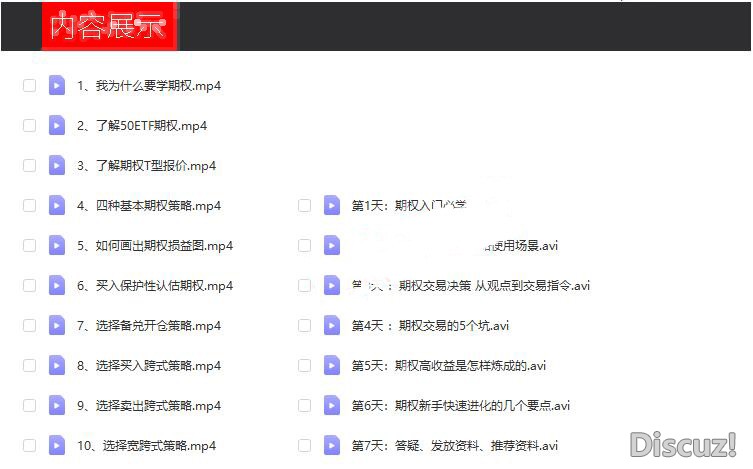Click video icon for 期权交易决策 从观点到交易指令.avi
The width and height of the screenshot is (753, 469).
pos(332,286)
